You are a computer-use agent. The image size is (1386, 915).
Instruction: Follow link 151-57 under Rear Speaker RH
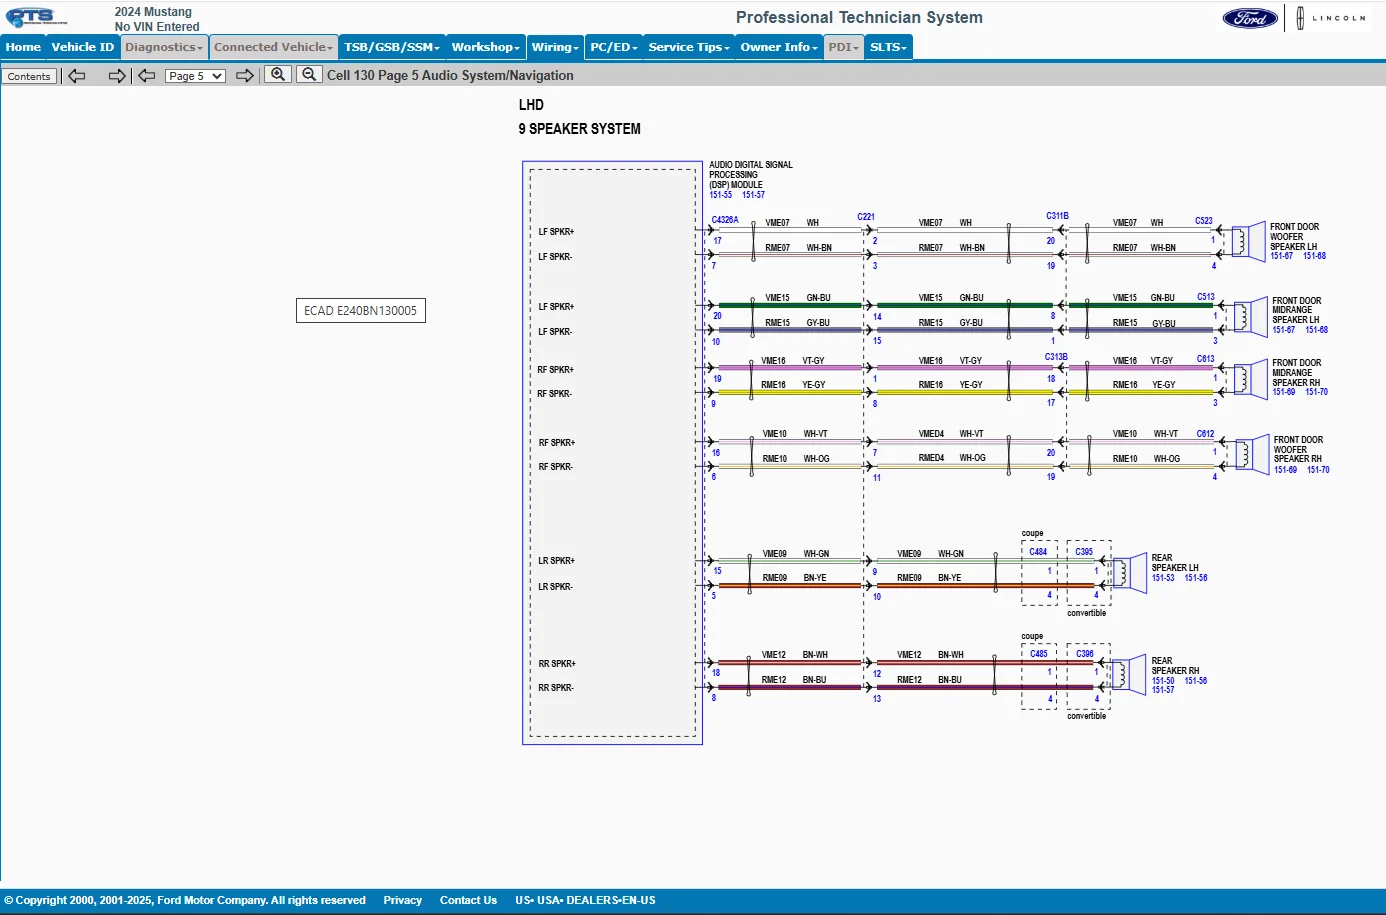[x=1163, y=690]
